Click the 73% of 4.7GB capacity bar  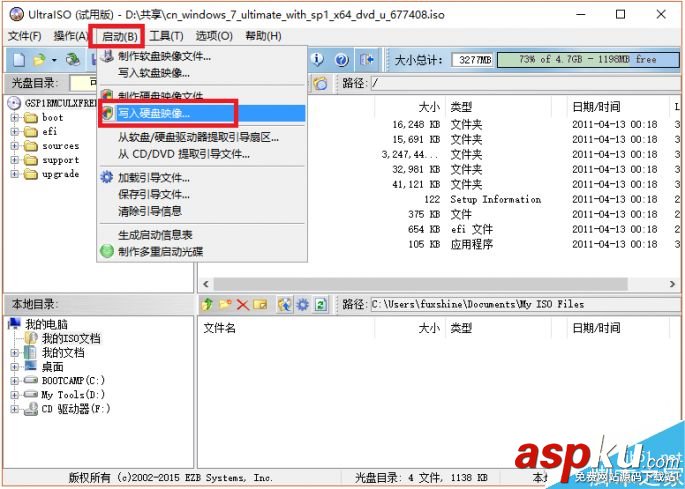tap(588, 59)
